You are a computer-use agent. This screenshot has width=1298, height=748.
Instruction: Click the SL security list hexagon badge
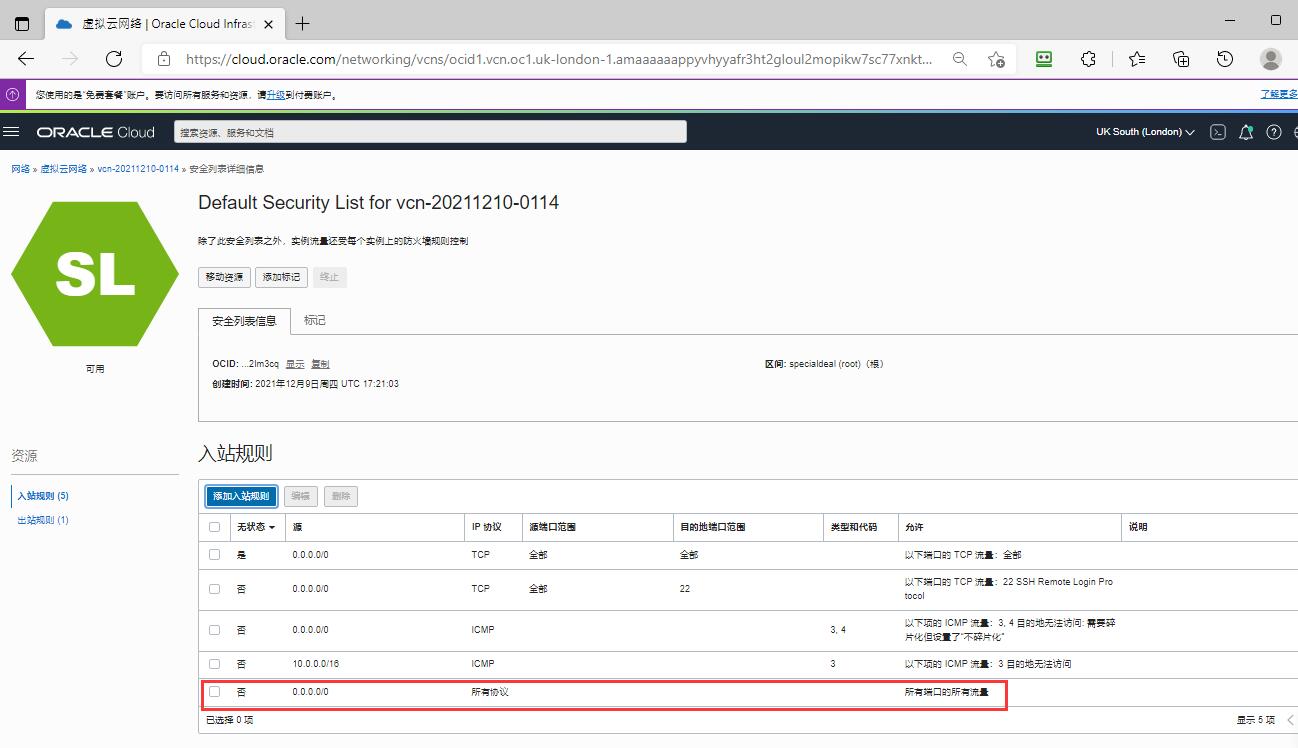click(95, 273)
